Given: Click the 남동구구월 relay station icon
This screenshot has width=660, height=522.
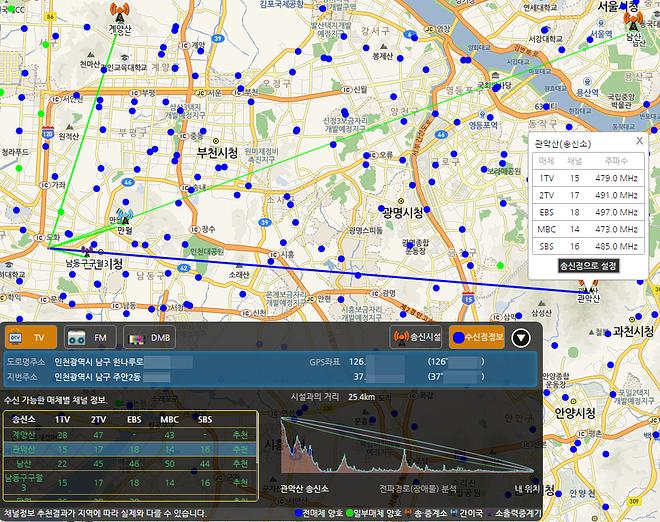Looking at the screenshot, I should coord(87,252).
